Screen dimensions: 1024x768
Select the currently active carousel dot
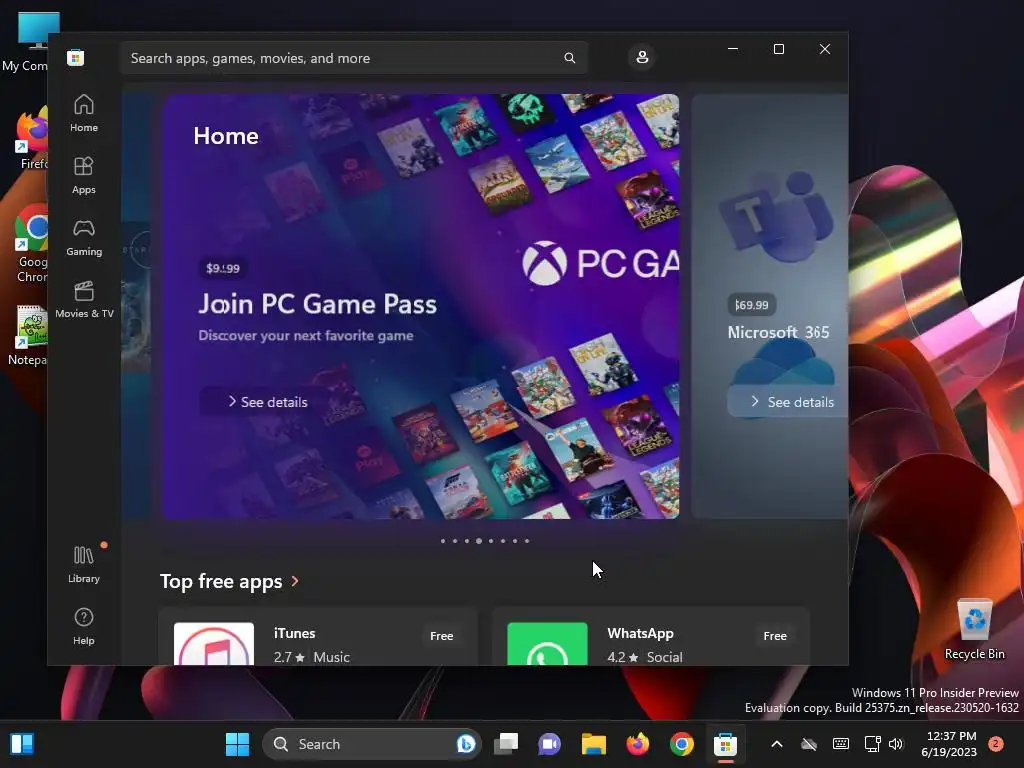point(479,541)
